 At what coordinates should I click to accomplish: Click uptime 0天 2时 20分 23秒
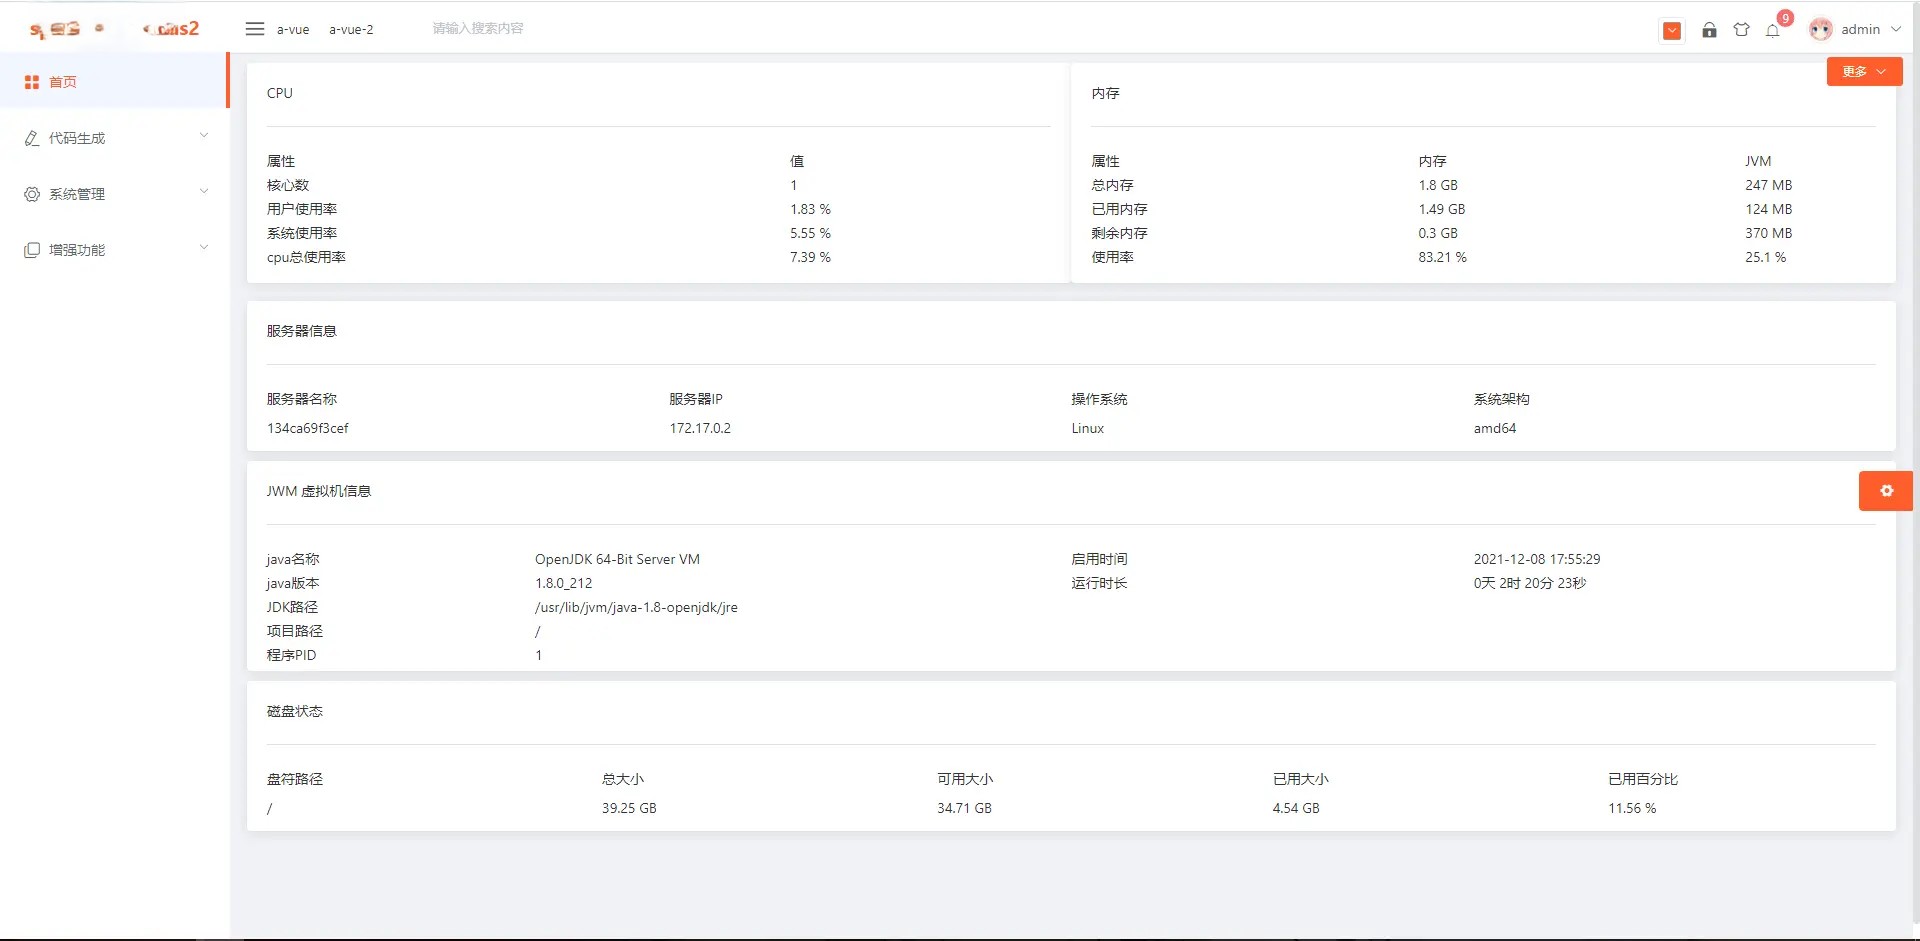click(1529, 583)
